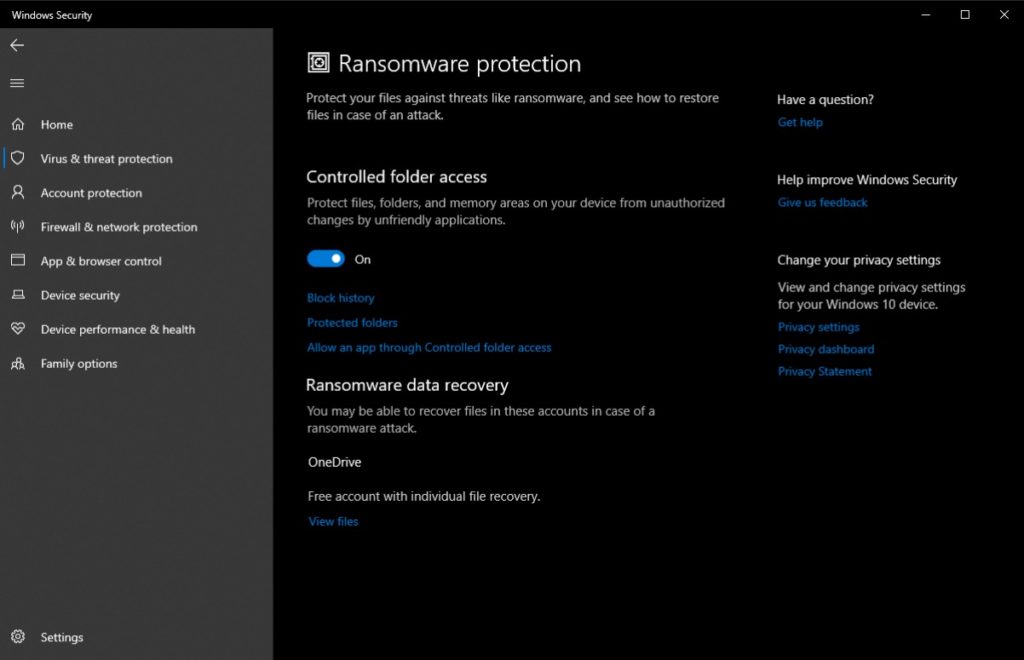Open Get help
This screenshot has width=1024, height=660.
click(799, 122)
